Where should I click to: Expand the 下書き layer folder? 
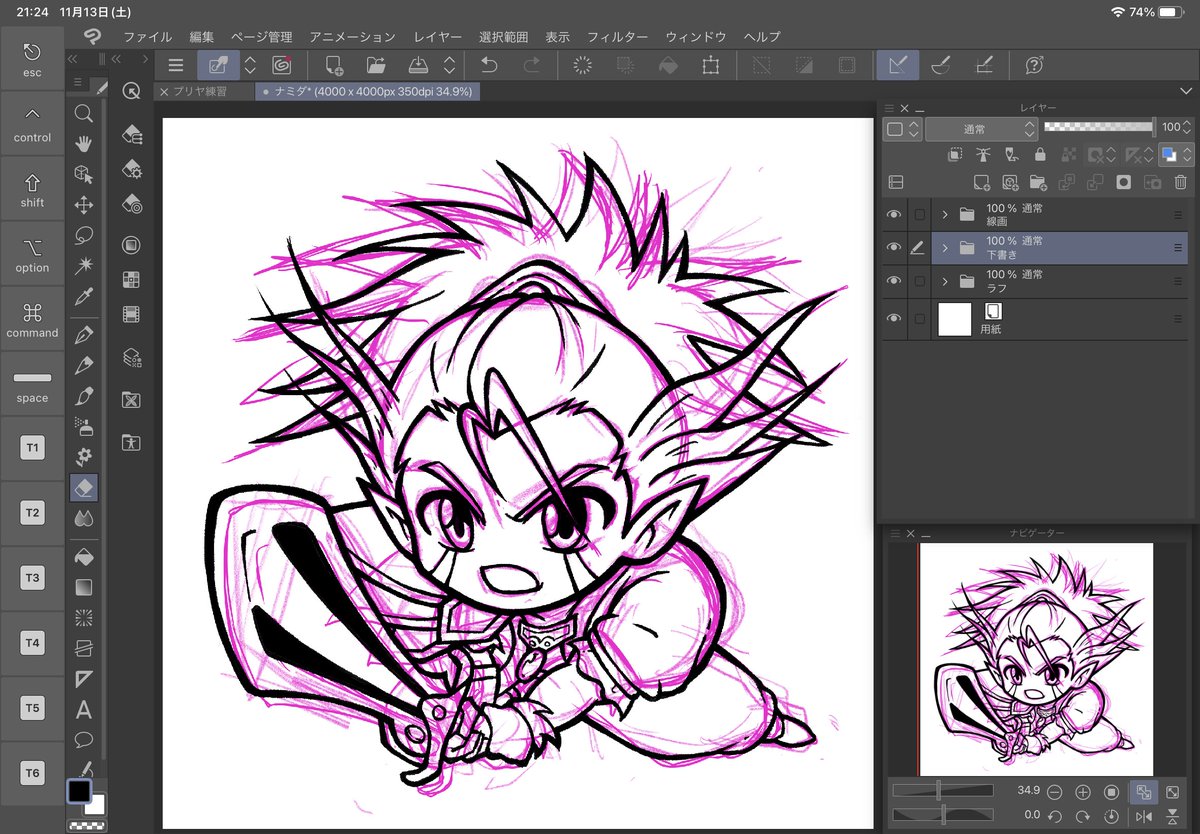click(944, 248)
